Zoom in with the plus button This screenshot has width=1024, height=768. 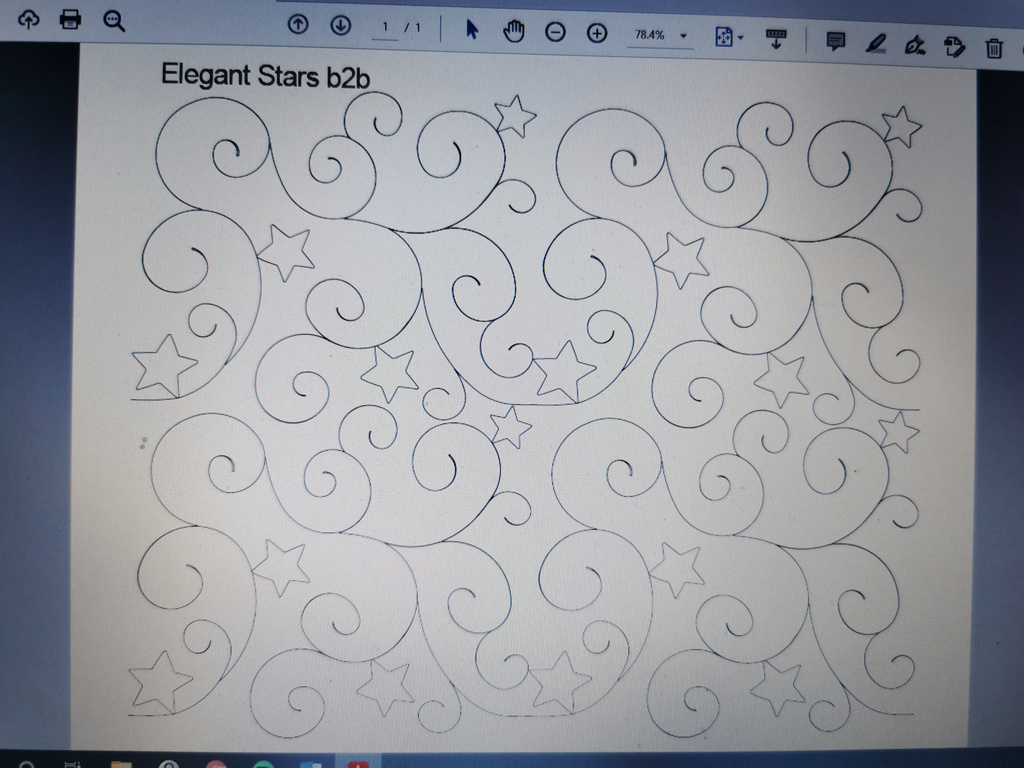pyautogui.click(x=597, y=34)
